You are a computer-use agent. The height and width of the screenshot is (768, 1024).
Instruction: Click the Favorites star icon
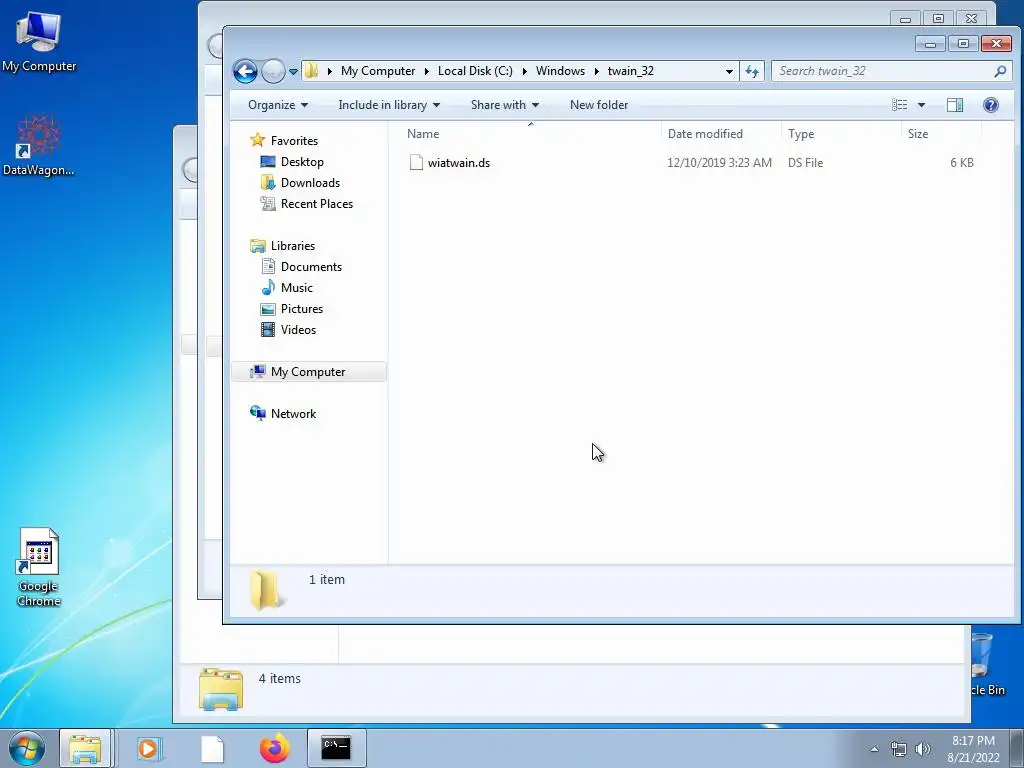point(257,140)
